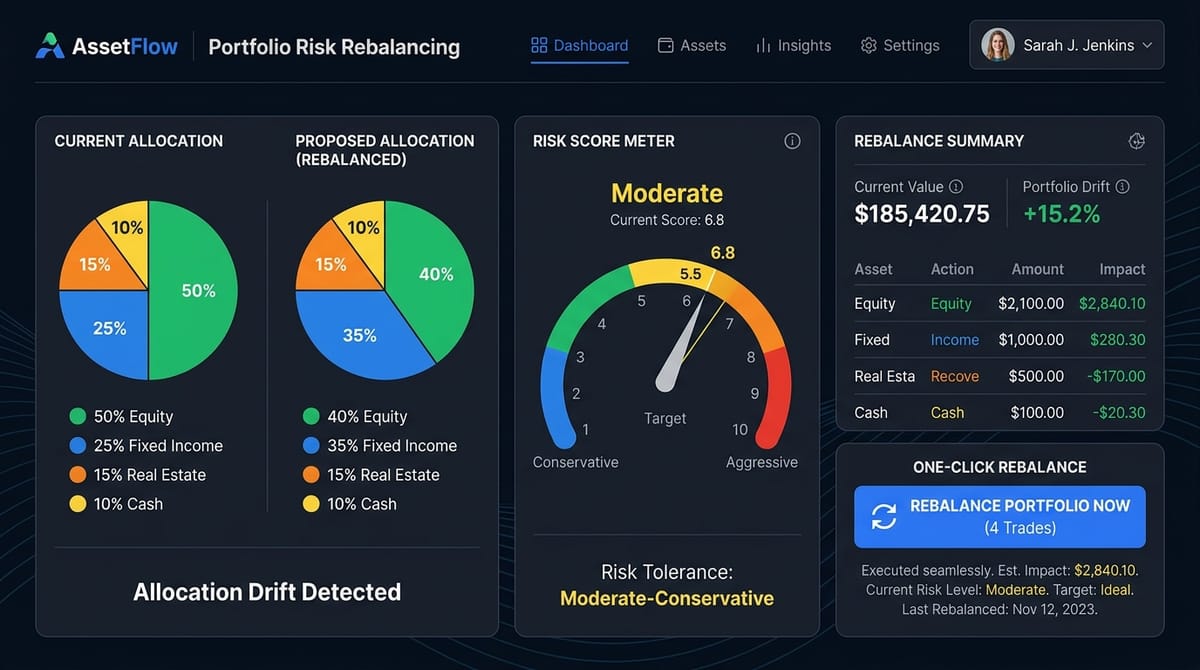Switch to the Dashboard tab
1200x670 pixels.
(578, 45)
